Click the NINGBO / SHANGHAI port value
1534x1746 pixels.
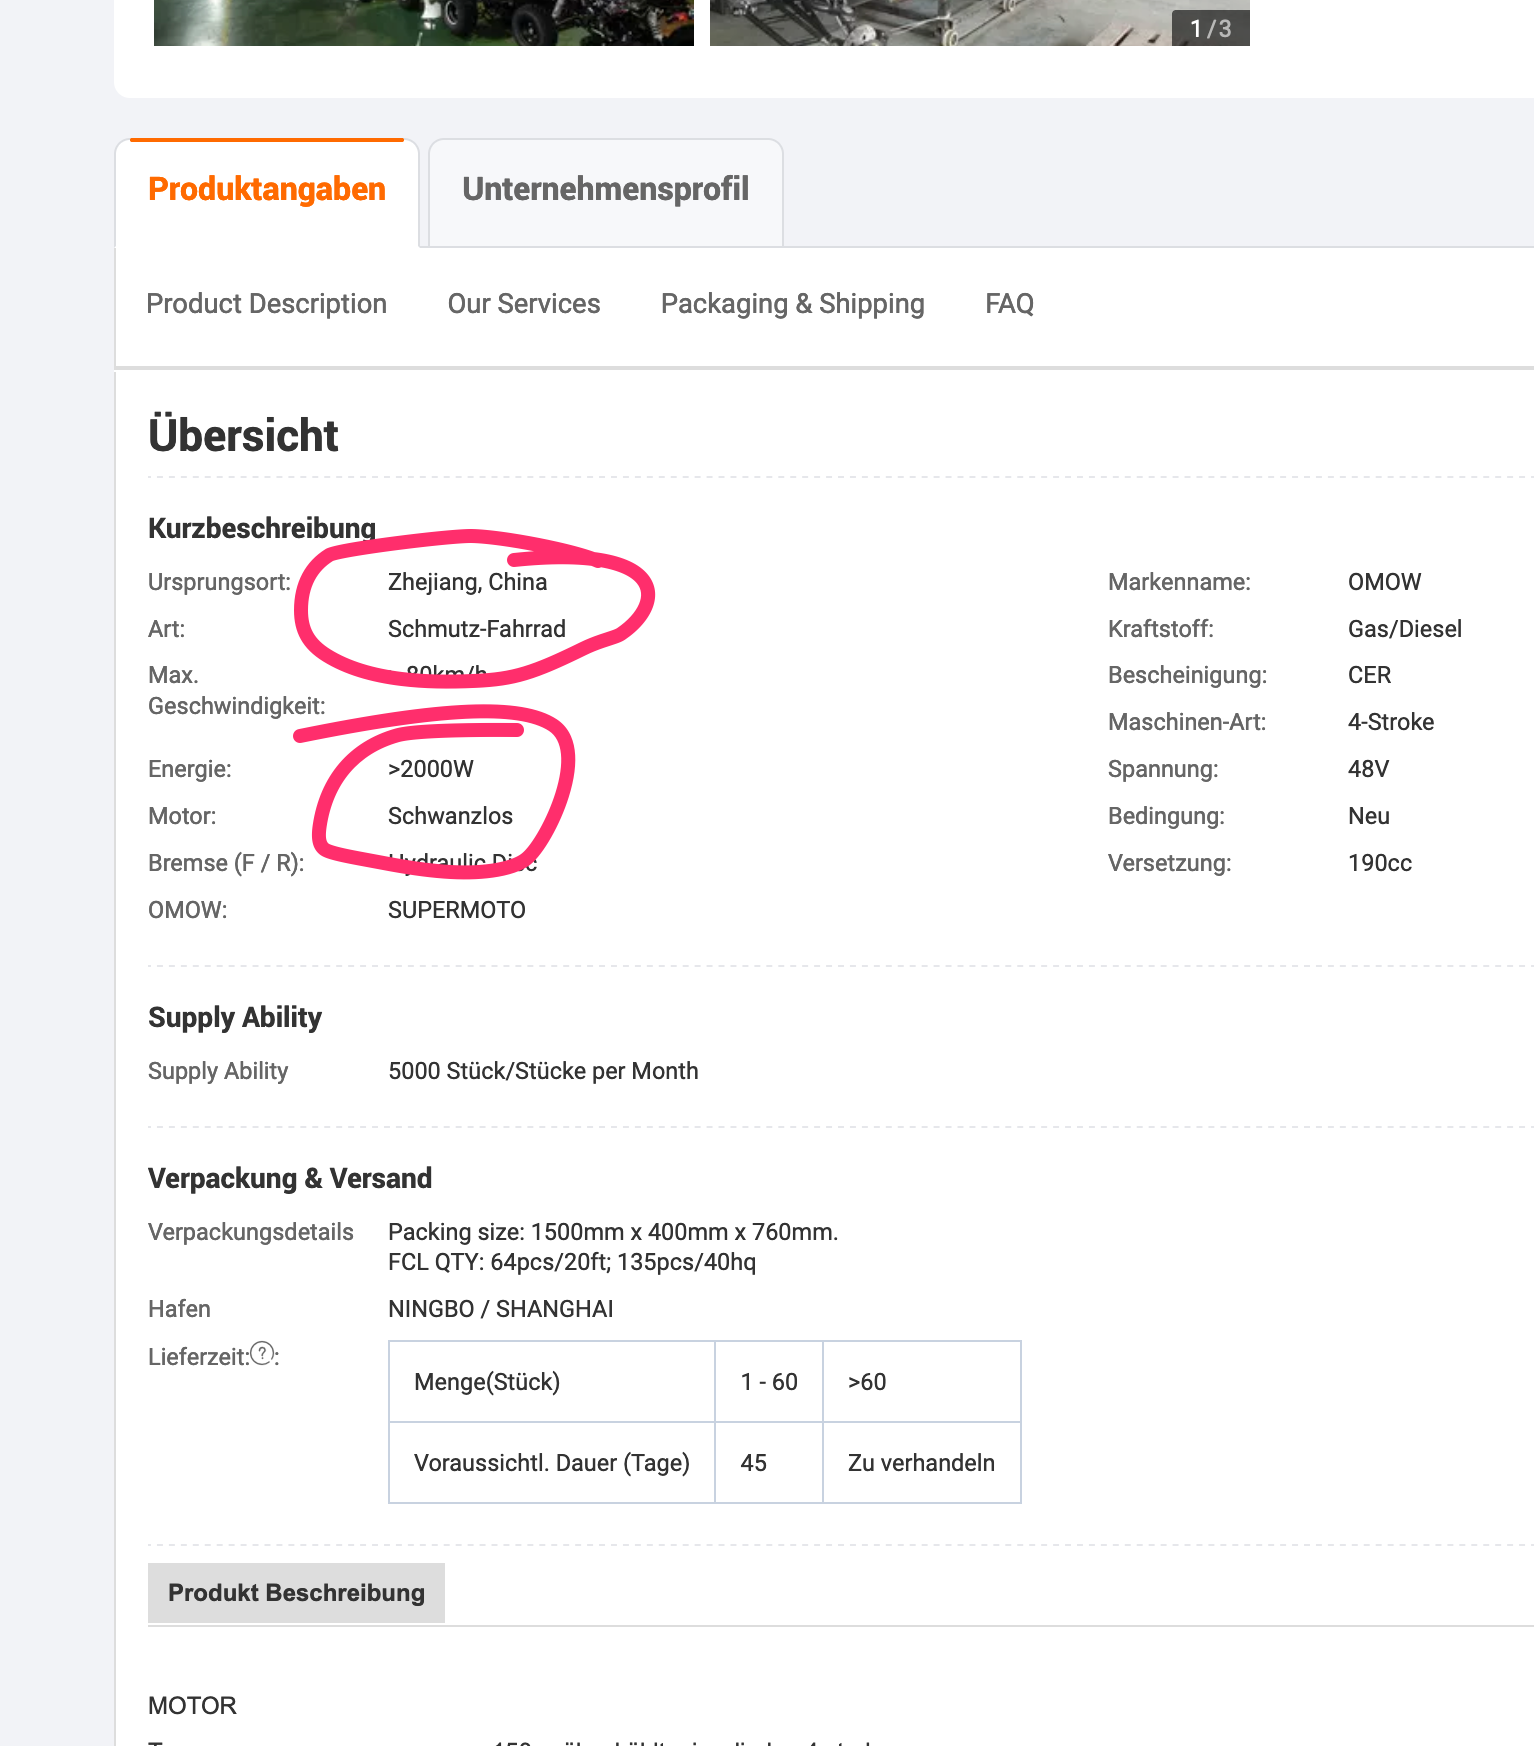[x=500, y=1309]
